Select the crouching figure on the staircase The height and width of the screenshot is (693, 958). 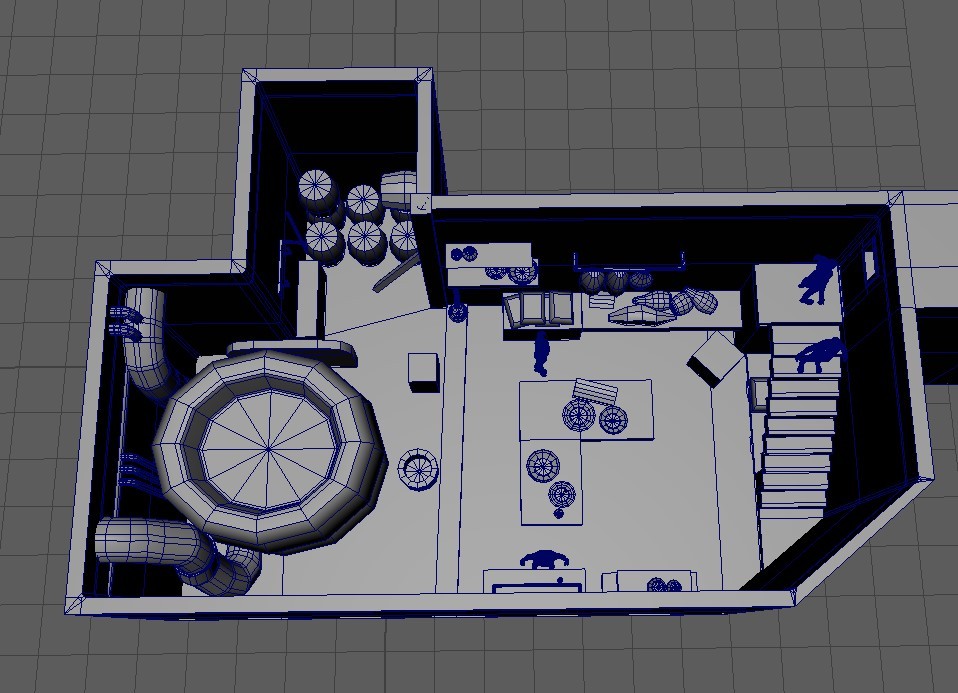(821, 354)
